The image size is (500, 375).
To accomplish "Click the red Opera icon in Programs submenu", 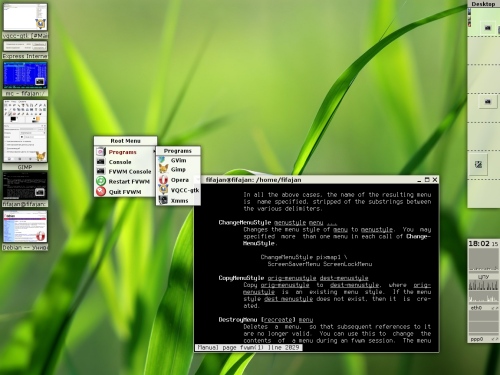I will pyautogui.click(x=163, y=180).
